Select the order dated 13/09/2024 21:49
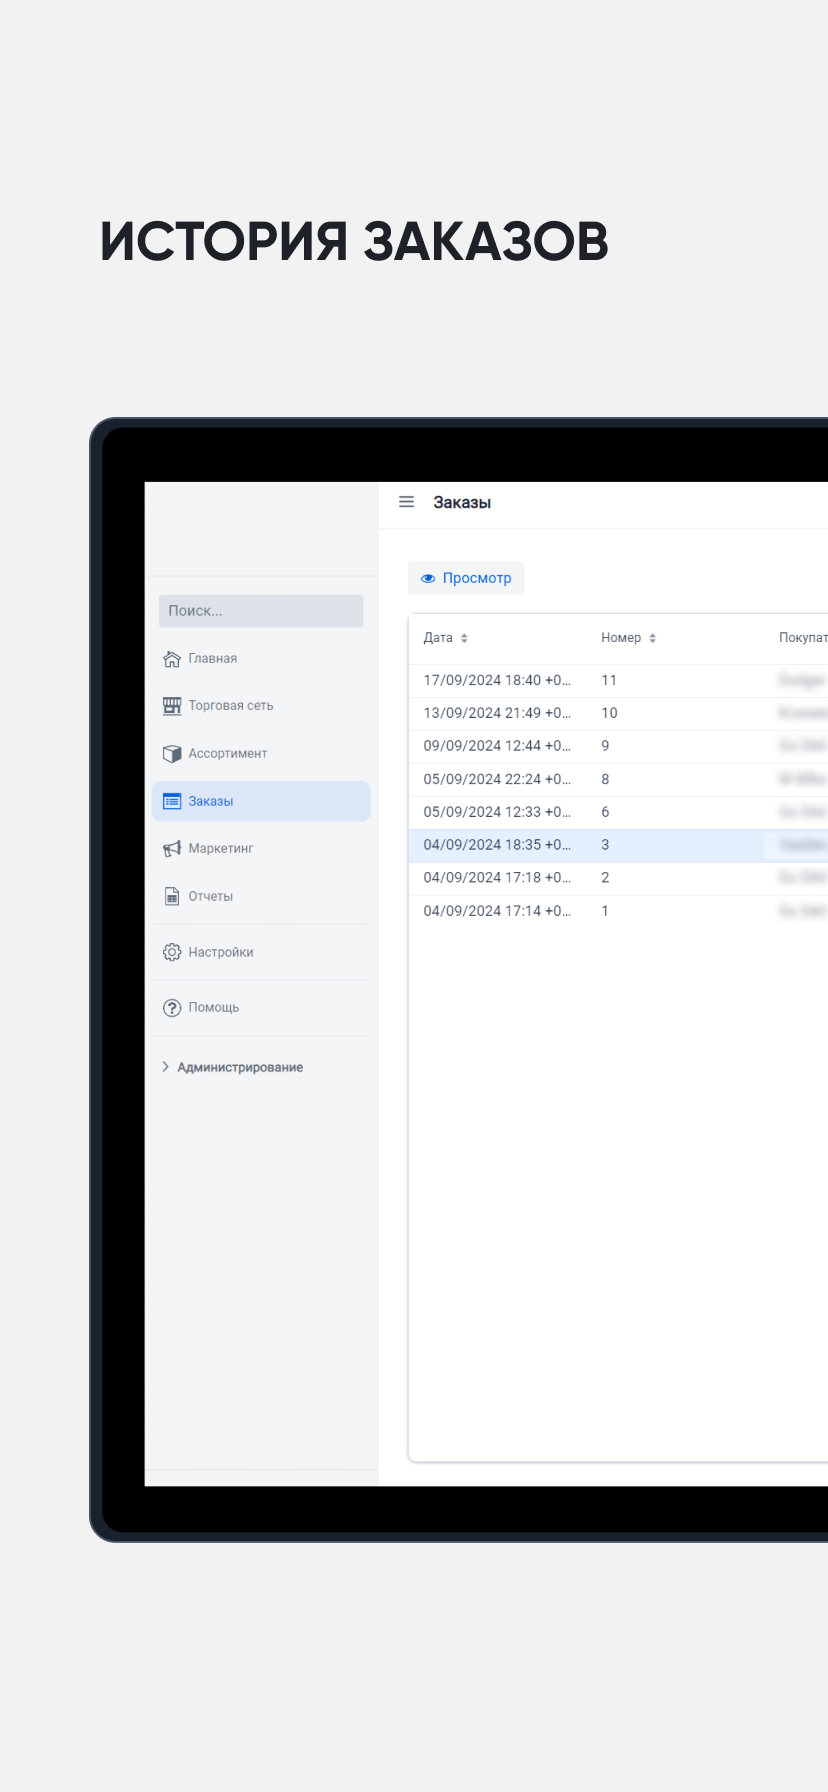The image size is (828, 1792). 497,713
